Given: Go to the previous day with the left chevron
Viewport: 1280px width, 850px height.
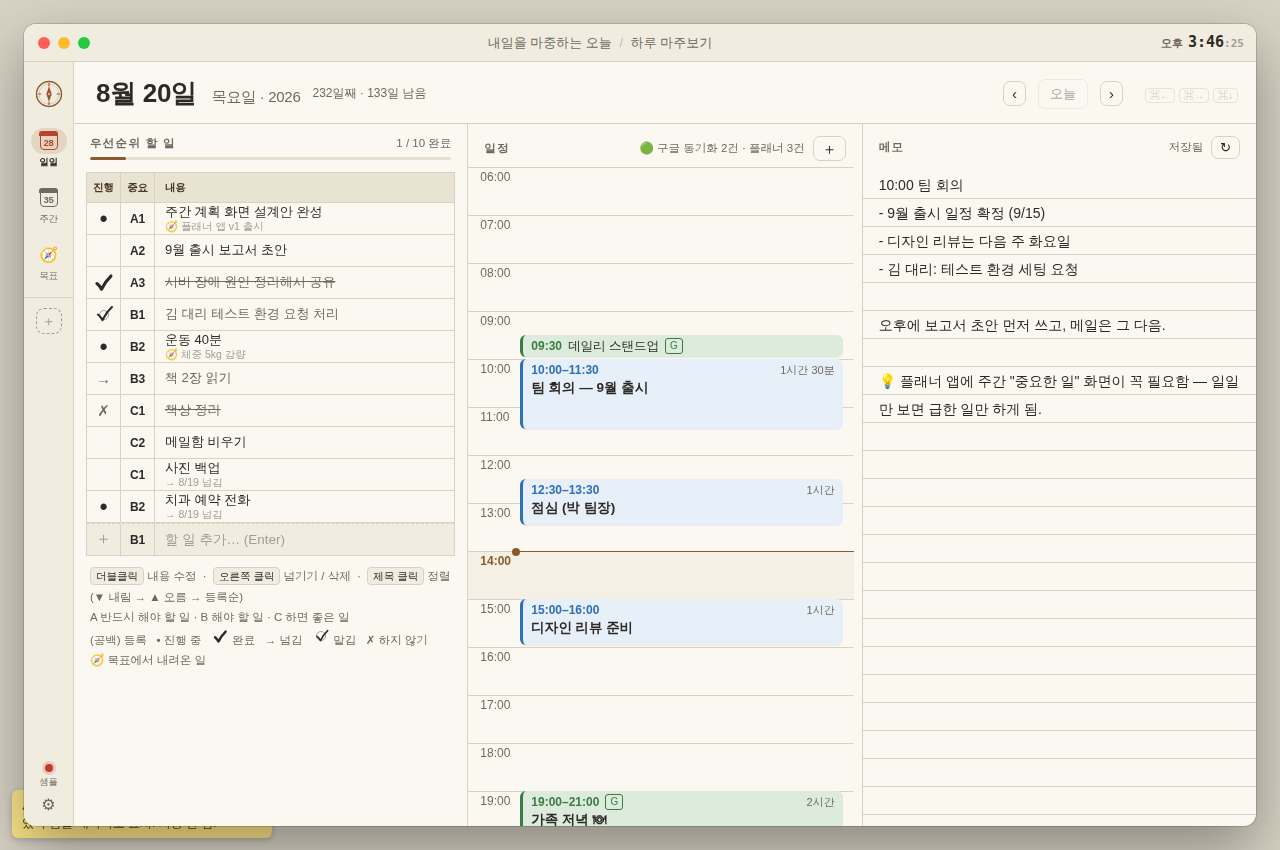Looking at the screenshot, I should 1014,94.
